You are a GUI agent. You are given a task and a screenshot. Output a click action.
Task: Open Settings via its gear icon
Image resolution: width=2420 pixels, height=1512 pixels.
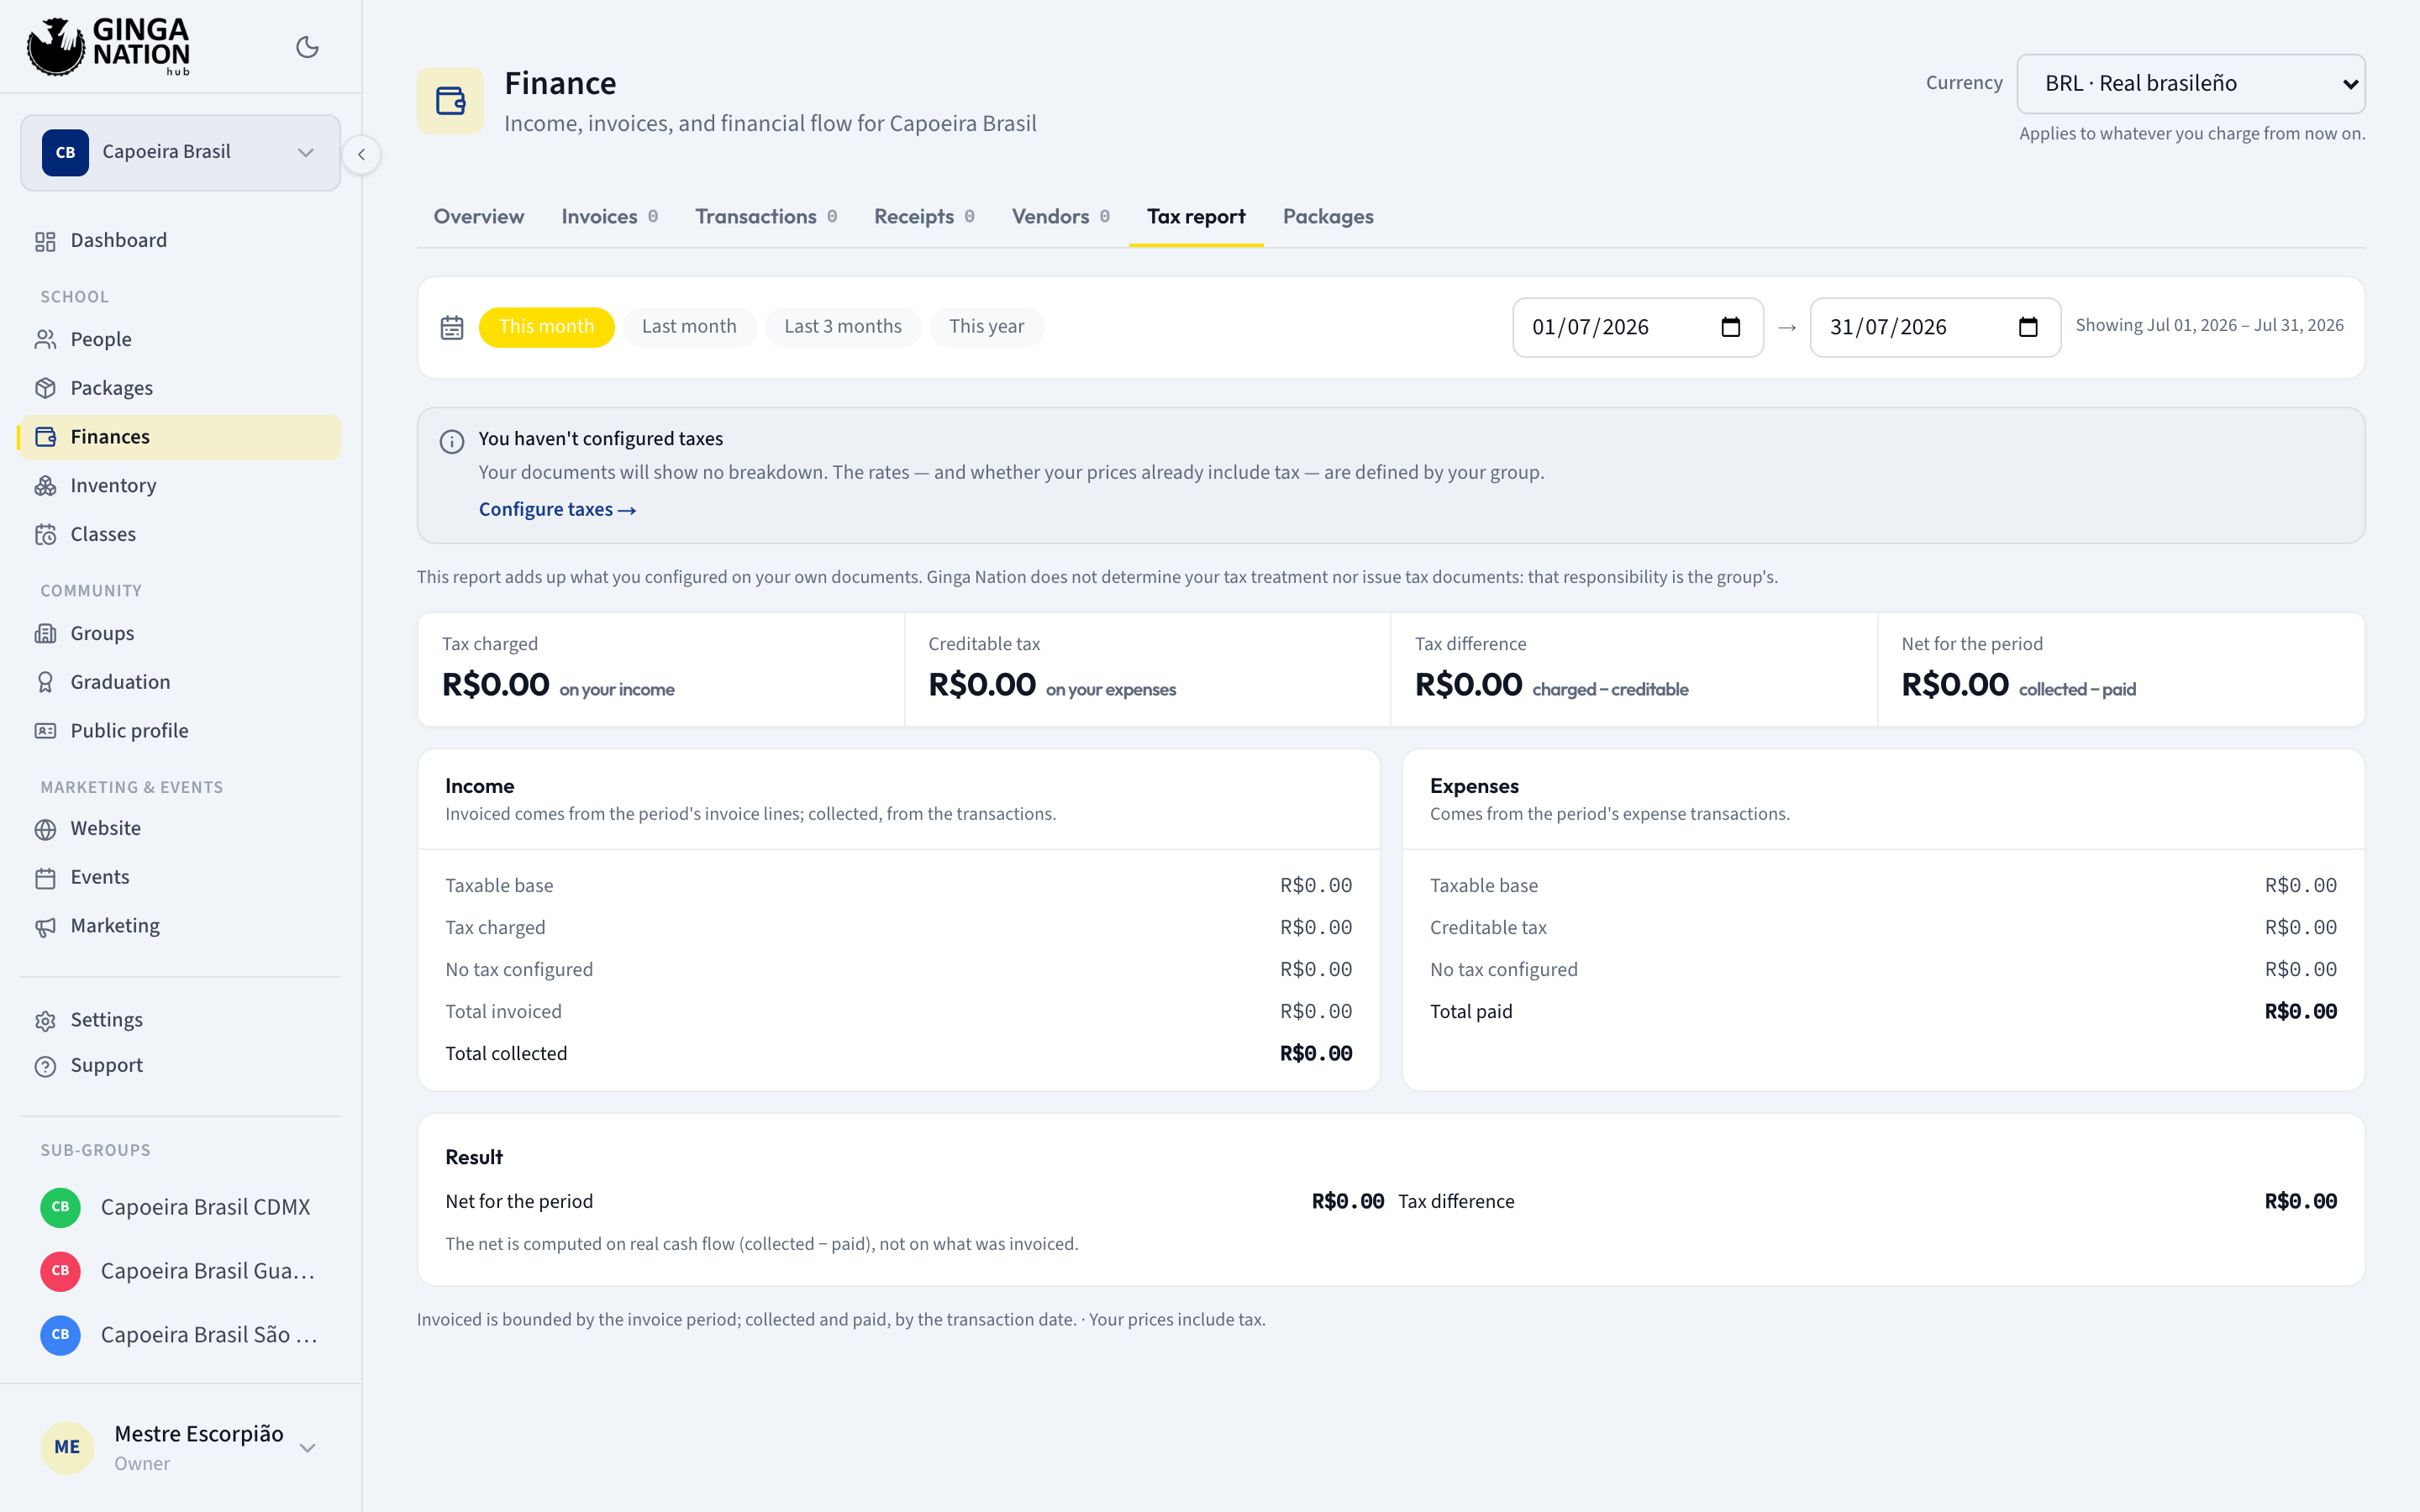coord(45,1021)
